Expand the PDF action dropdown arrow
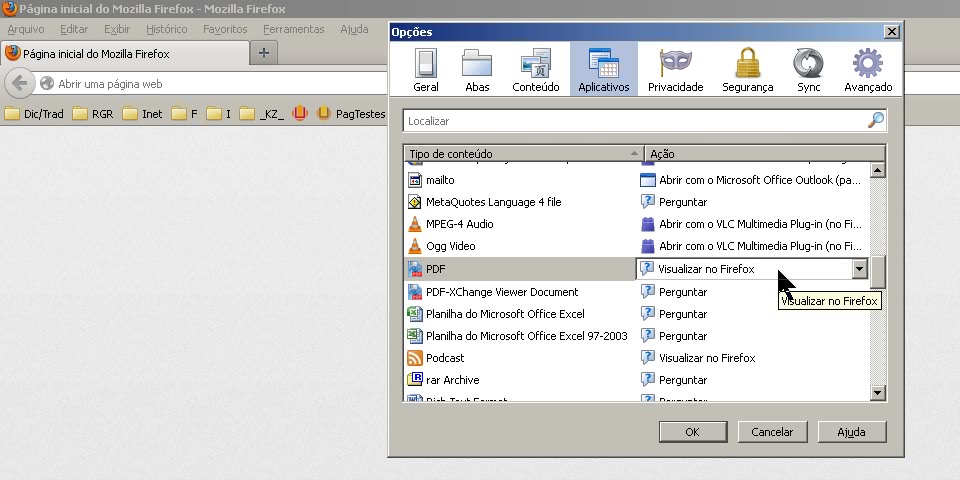The image size is (960, 480). (x=859, y=269)
